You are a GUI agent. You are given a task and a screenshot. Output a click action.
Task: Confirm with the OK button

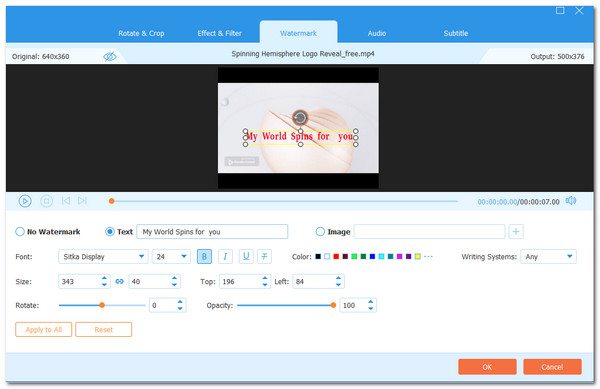(487, 367)
